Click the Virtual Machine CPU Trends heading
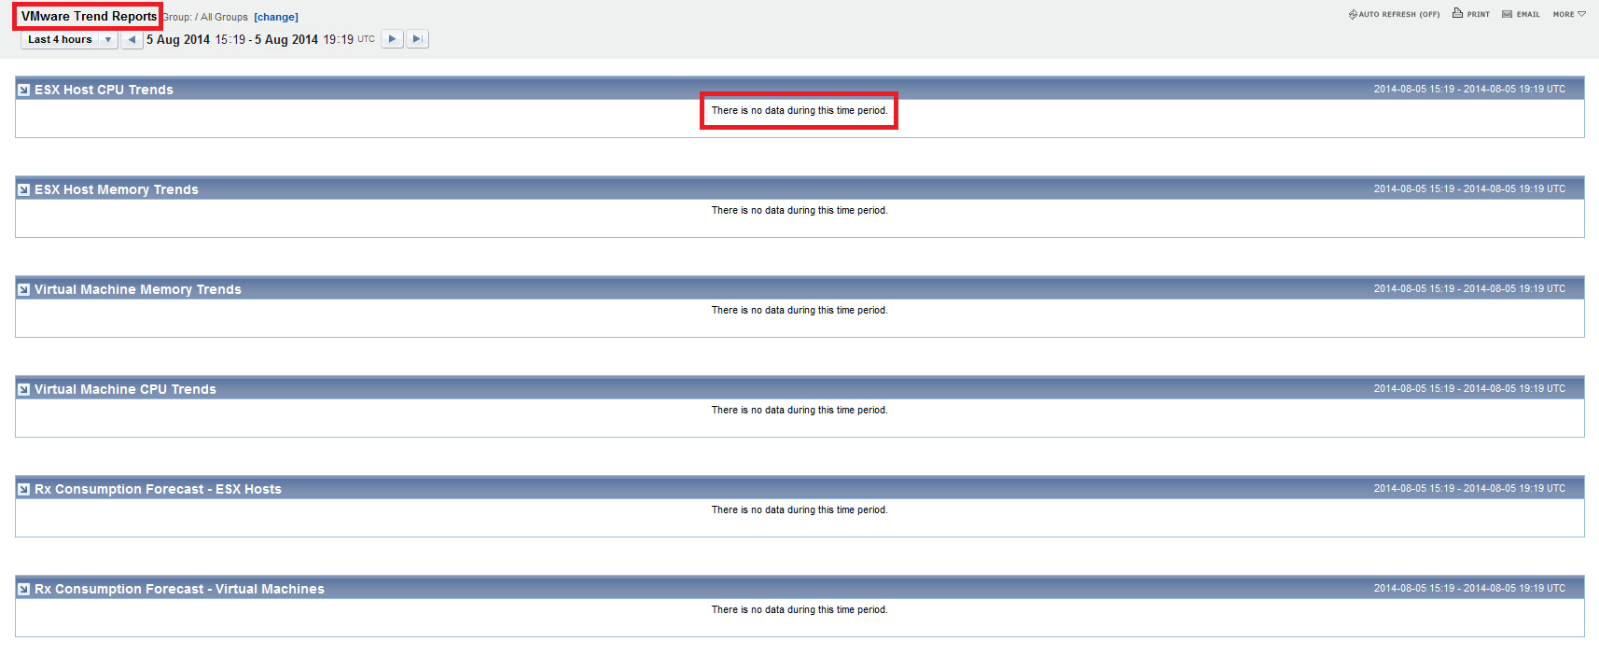 coord(125,390)
